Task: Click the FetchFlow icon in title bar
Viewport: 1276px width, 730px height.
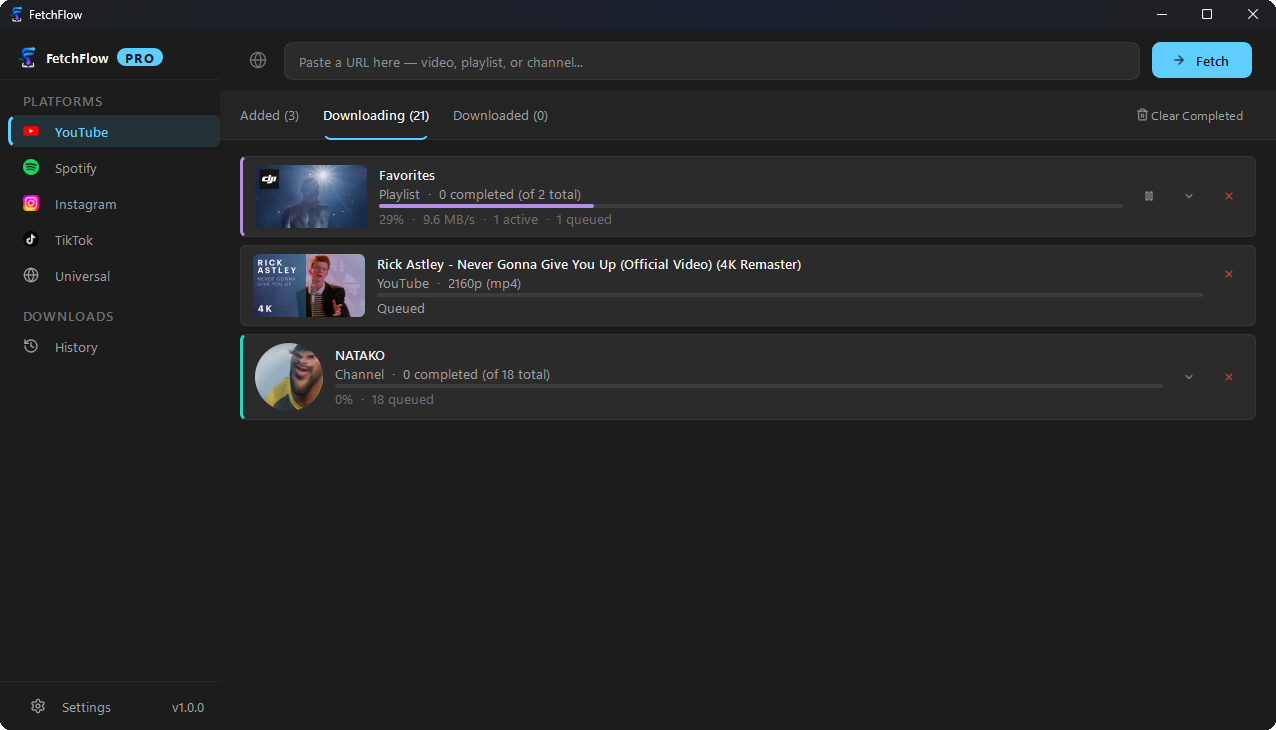Action: pos(17,14)
